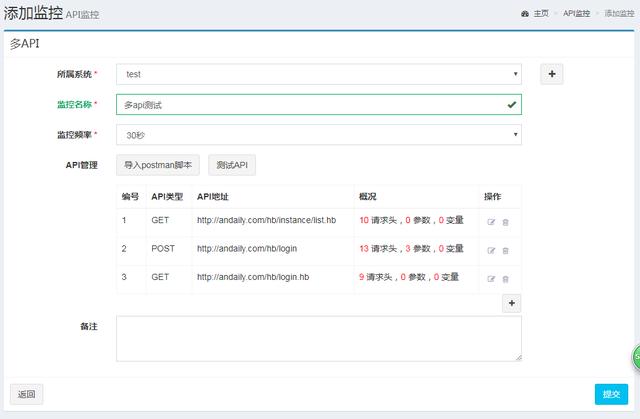This screenshot has height=419, width=640.
Task: Click 导入postman脚本 button
Action: coord(158,165)
